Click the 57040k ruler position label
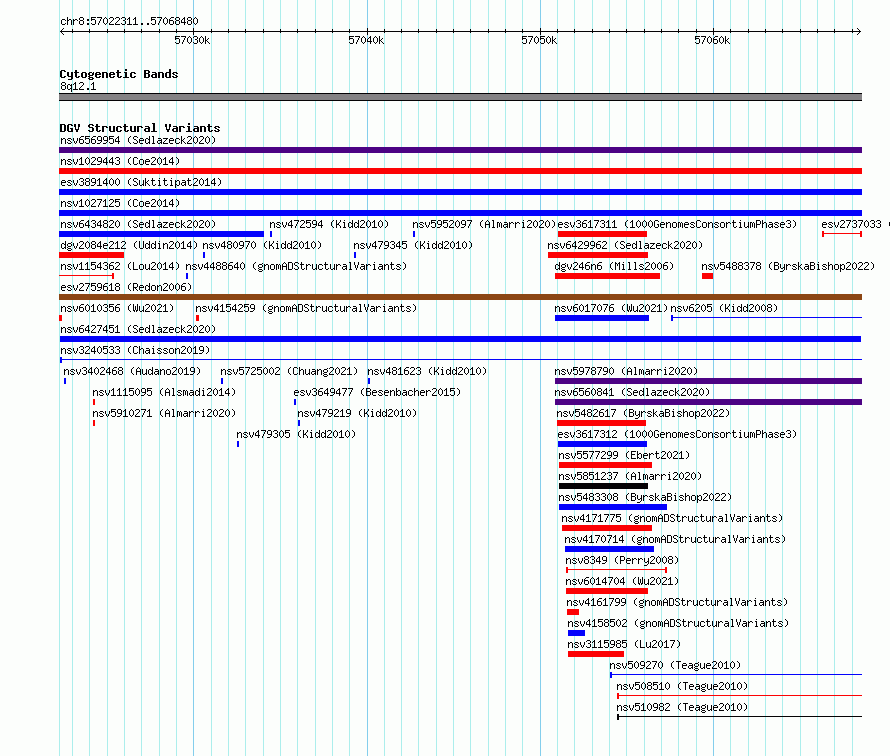 pyautogui.click(x=366, y=40)
